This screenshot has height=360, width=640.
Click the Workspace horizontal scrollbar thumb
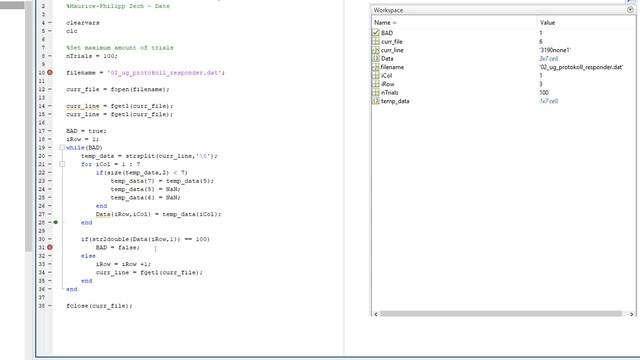tap(501, 314)
